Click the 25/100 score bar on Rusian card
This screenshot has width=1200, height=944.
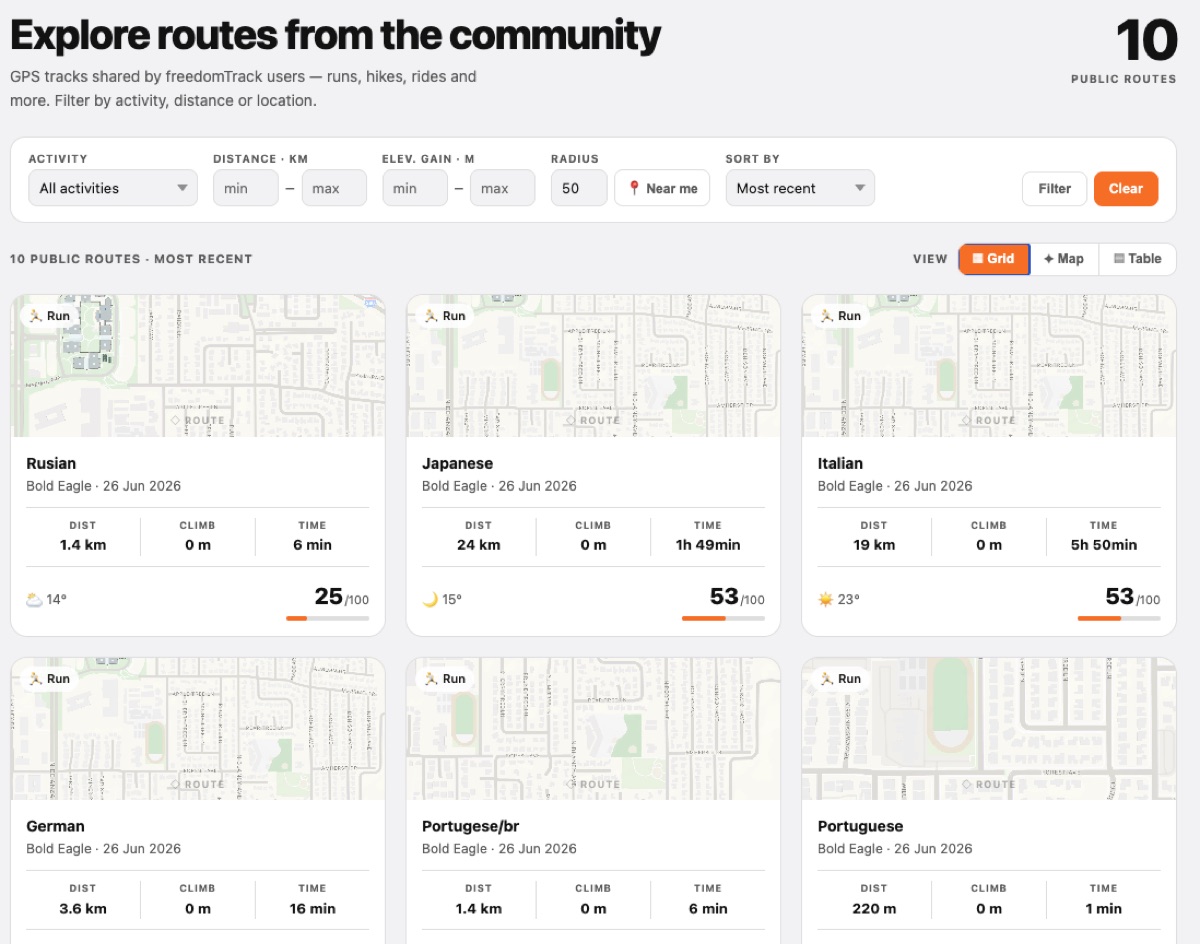click(x=327, y=618)
